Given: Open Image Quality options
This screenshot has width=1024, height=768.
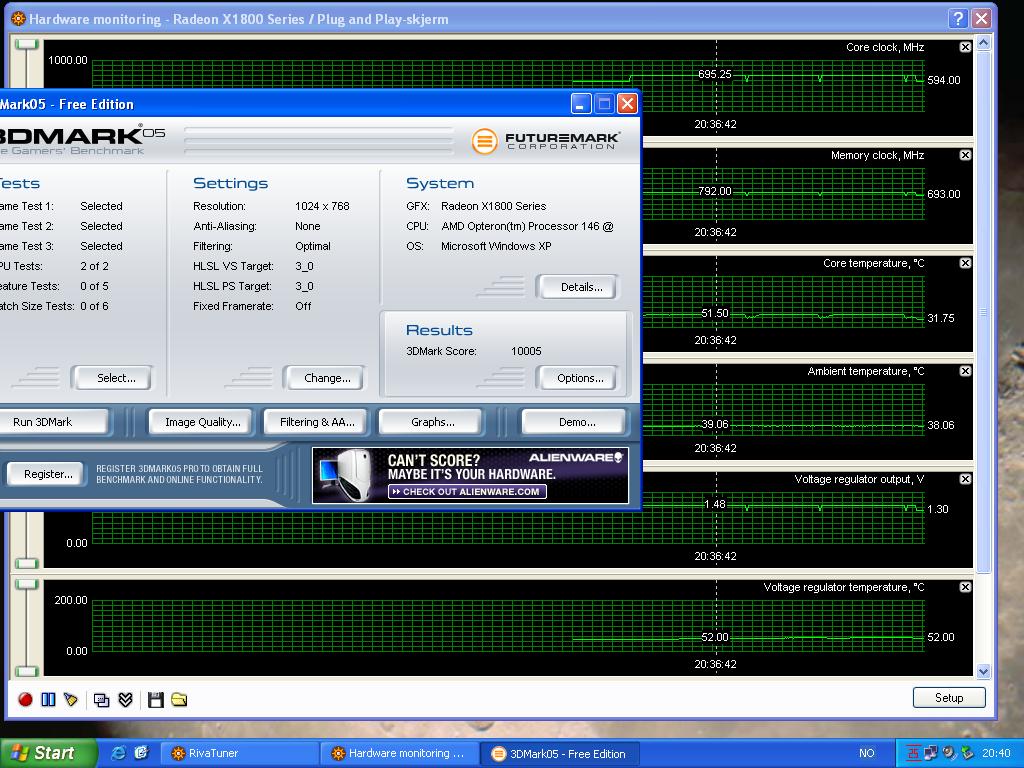Looking at the screenshot, I should coord(202,422).
